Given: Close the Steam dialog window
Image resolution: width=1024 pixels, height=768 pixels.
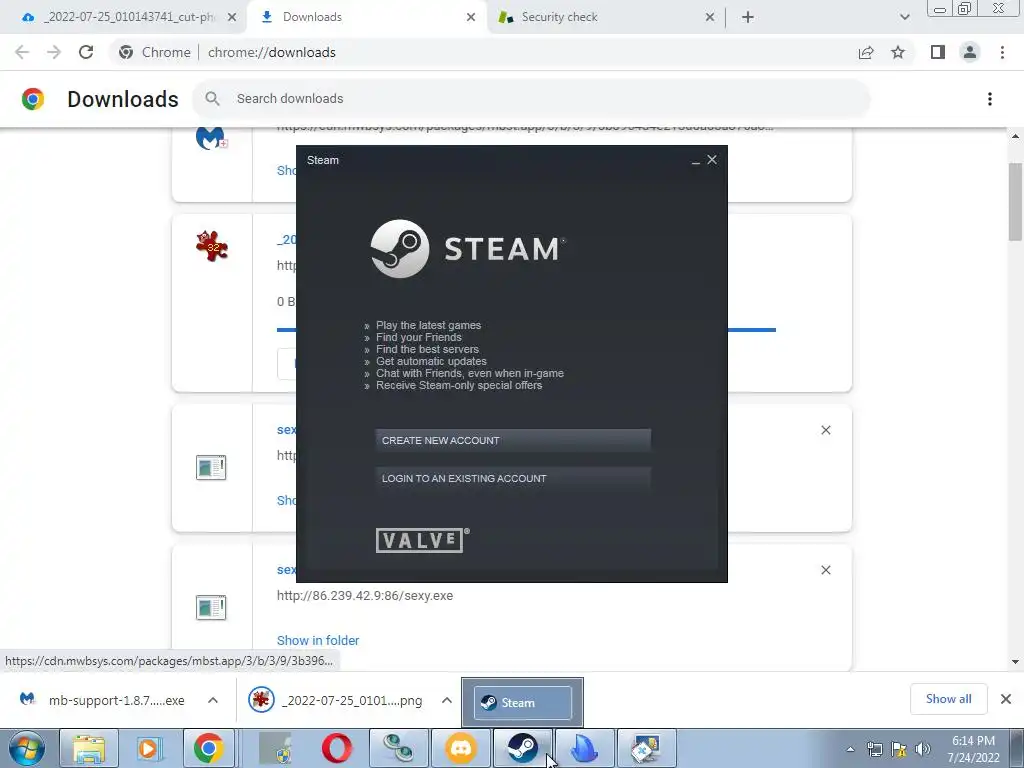Looking at the screenshot, I should (x=712, y=160).
